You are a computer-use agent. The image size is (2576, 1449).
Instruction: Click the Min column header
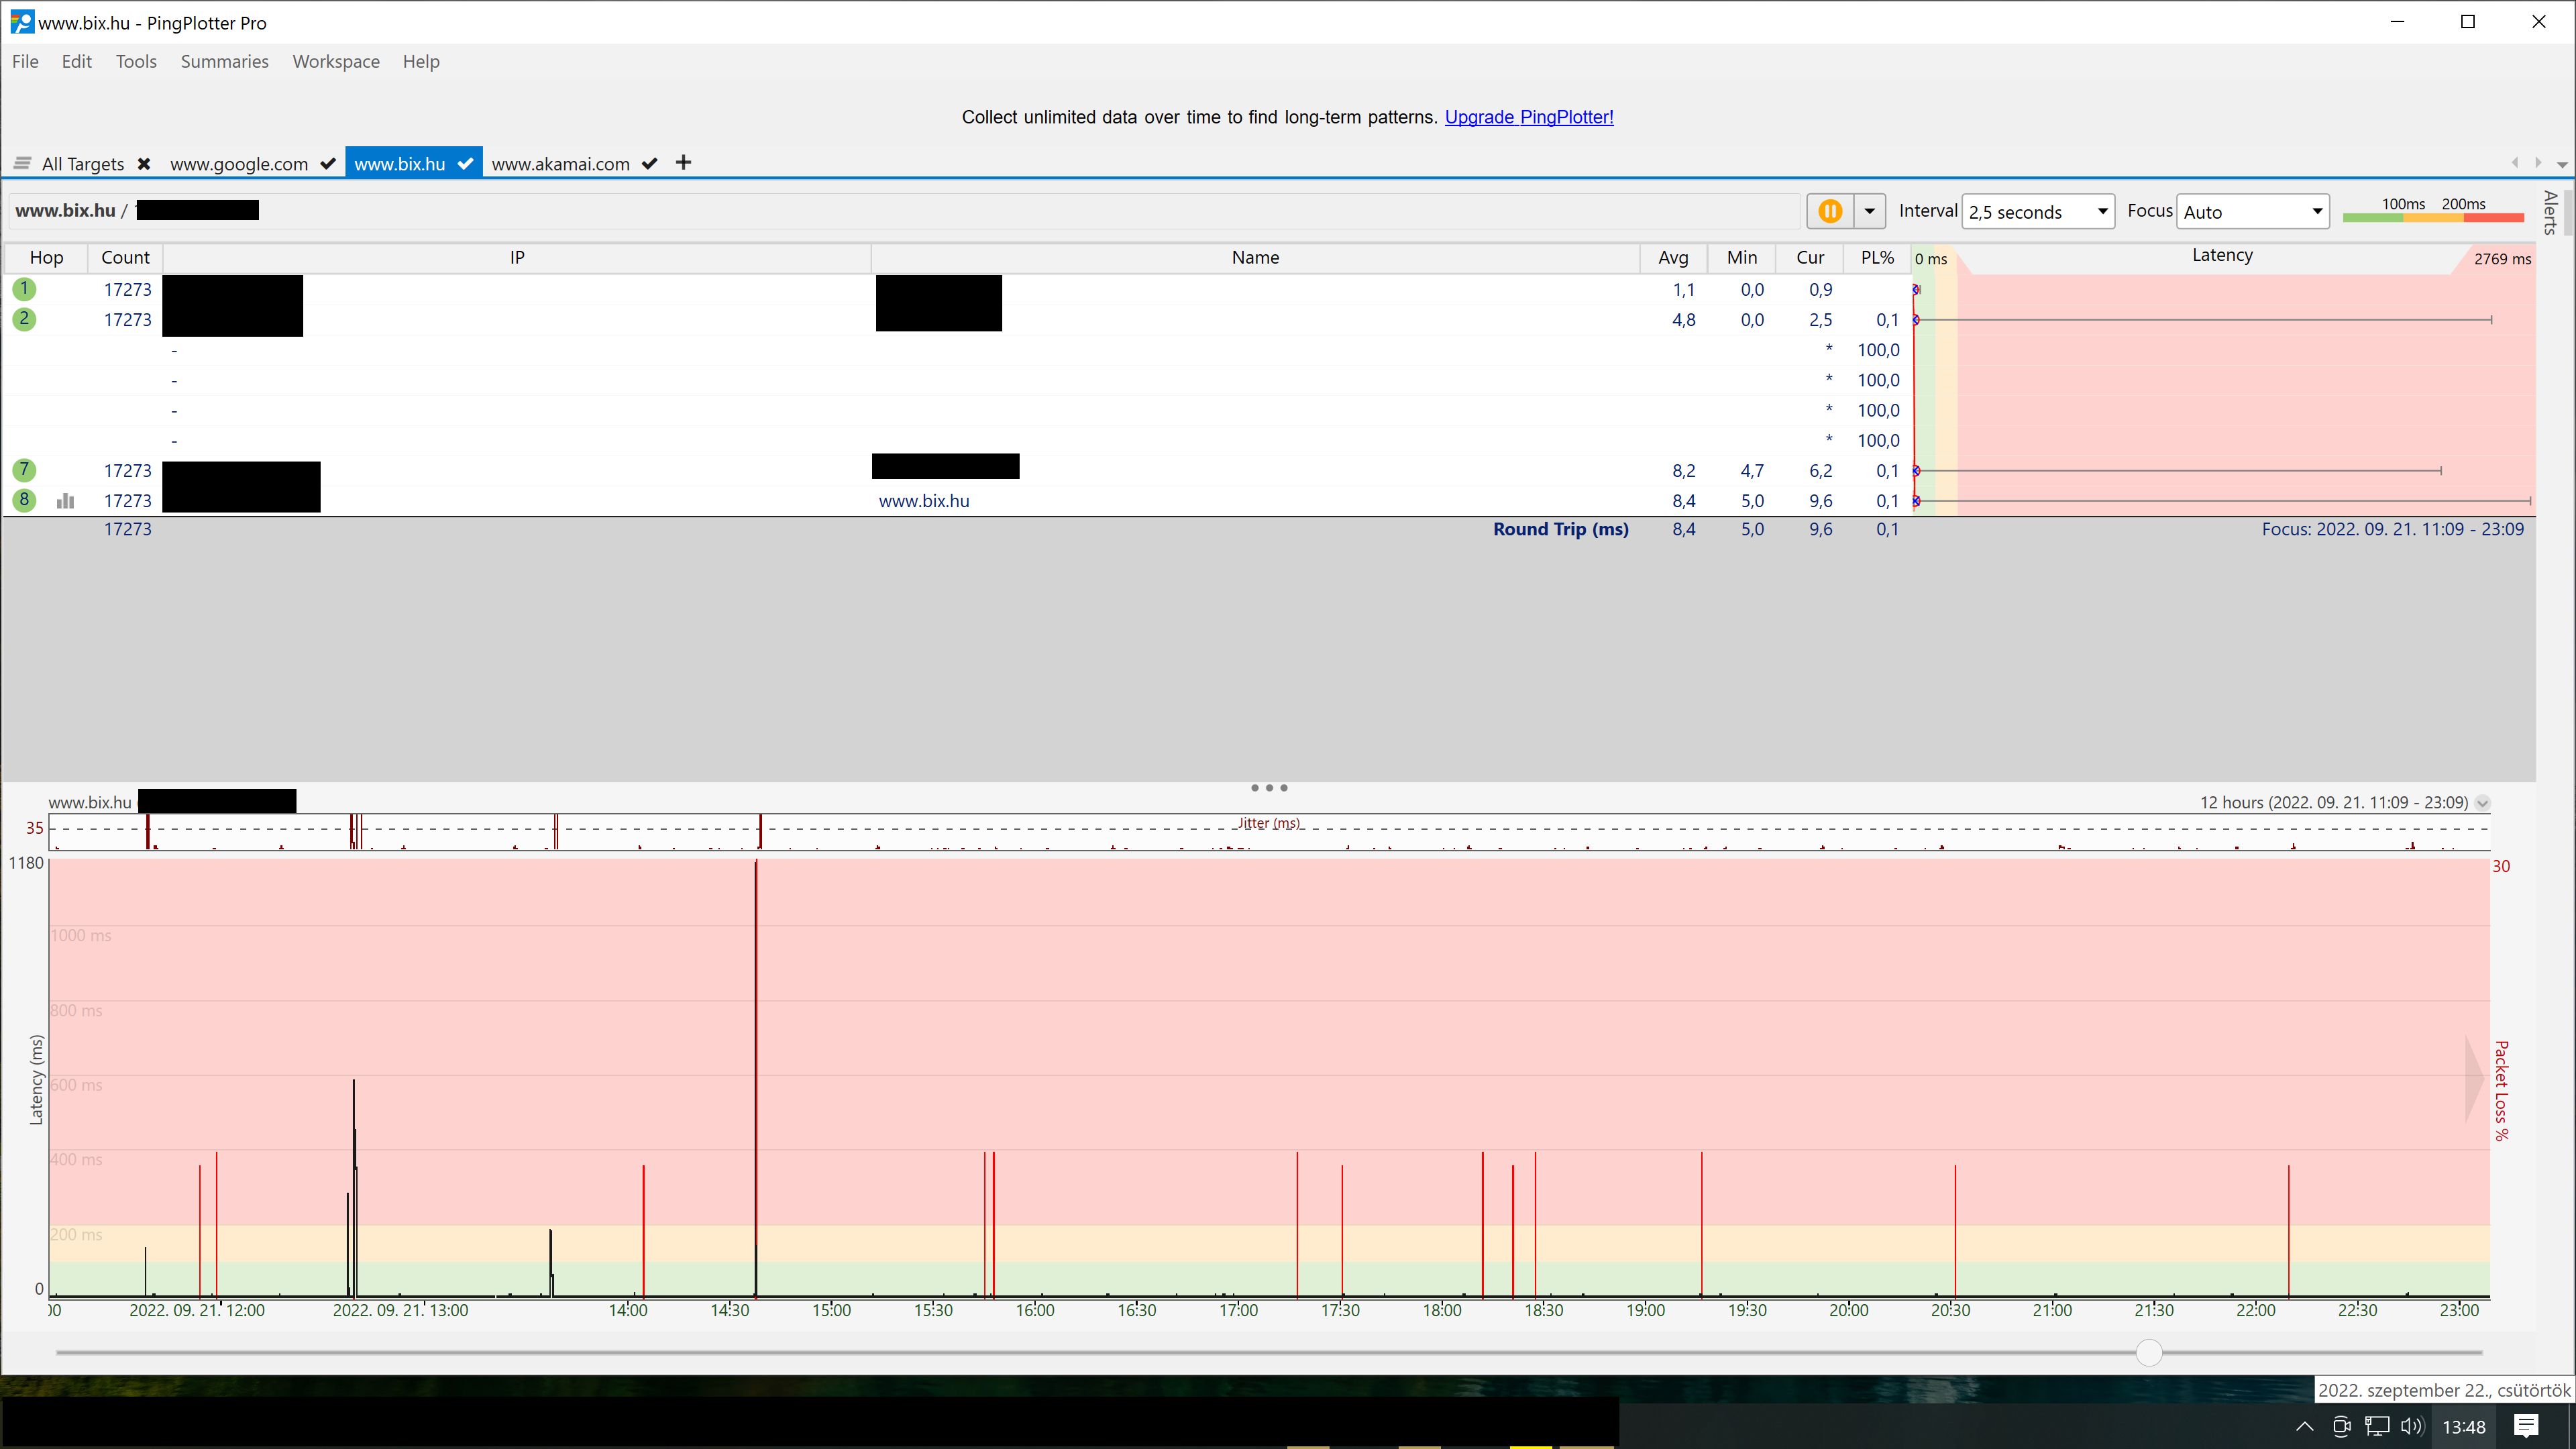coord(1741,257)
